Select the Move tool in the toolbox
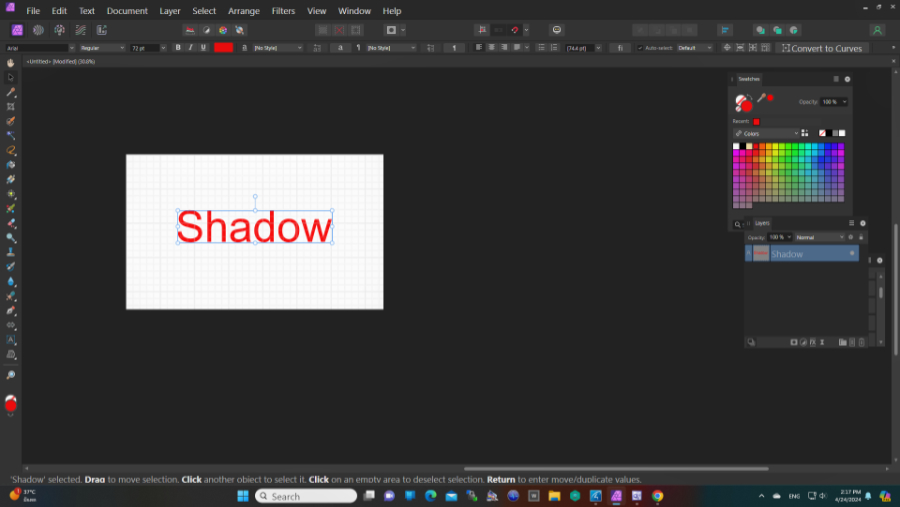 click(11, 77)
